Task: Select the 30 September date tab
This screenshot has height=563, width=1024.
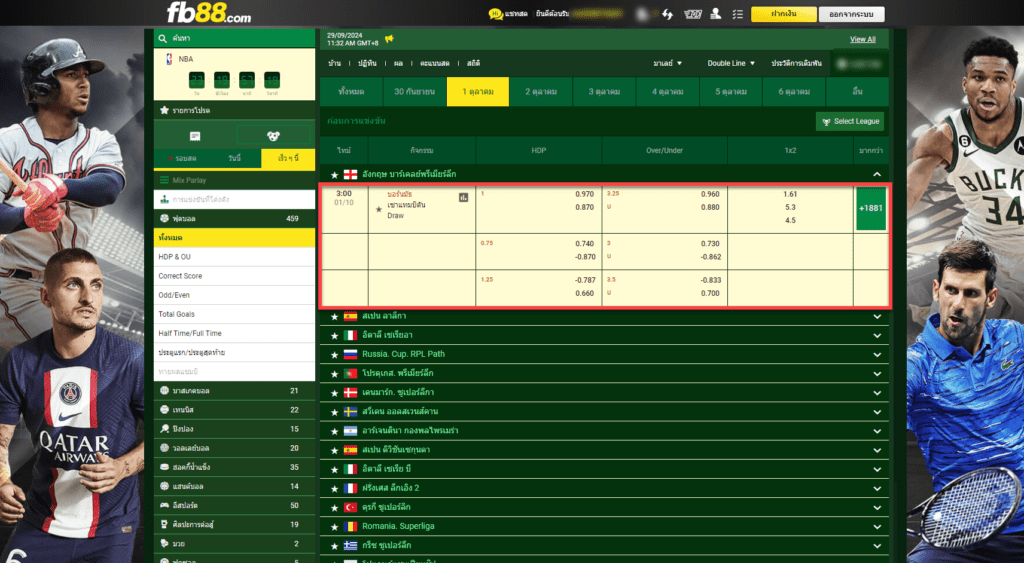Action: click(x=415, y=91)
